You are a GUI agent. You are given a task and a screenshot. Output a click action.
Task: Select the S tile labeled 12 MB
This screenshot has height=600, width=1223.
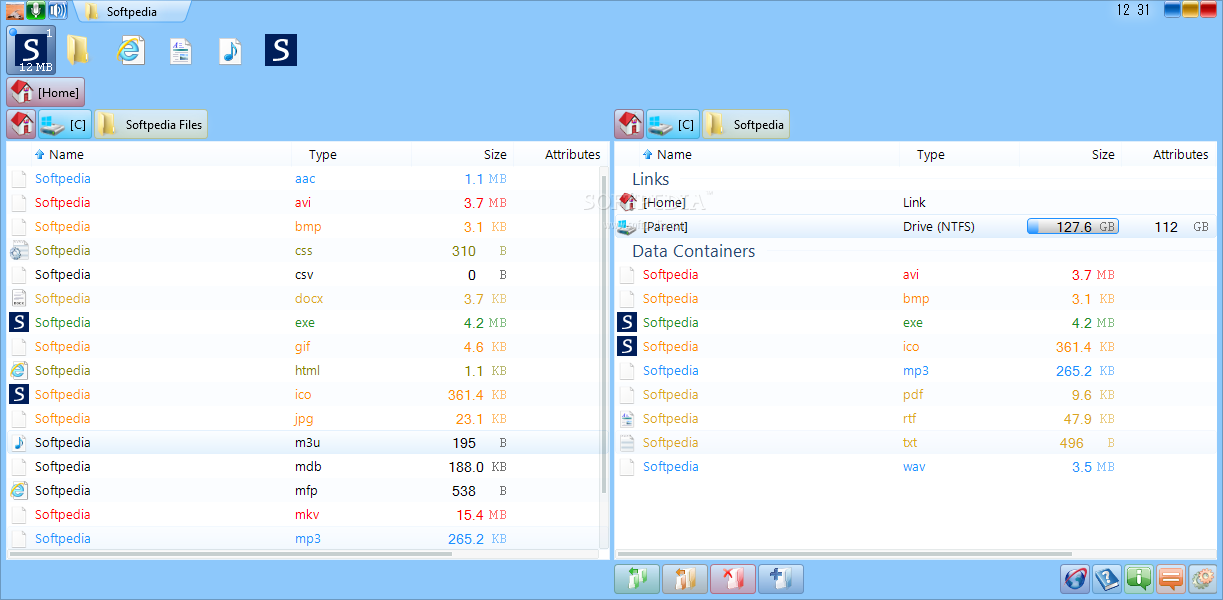[x=32, y=50]
